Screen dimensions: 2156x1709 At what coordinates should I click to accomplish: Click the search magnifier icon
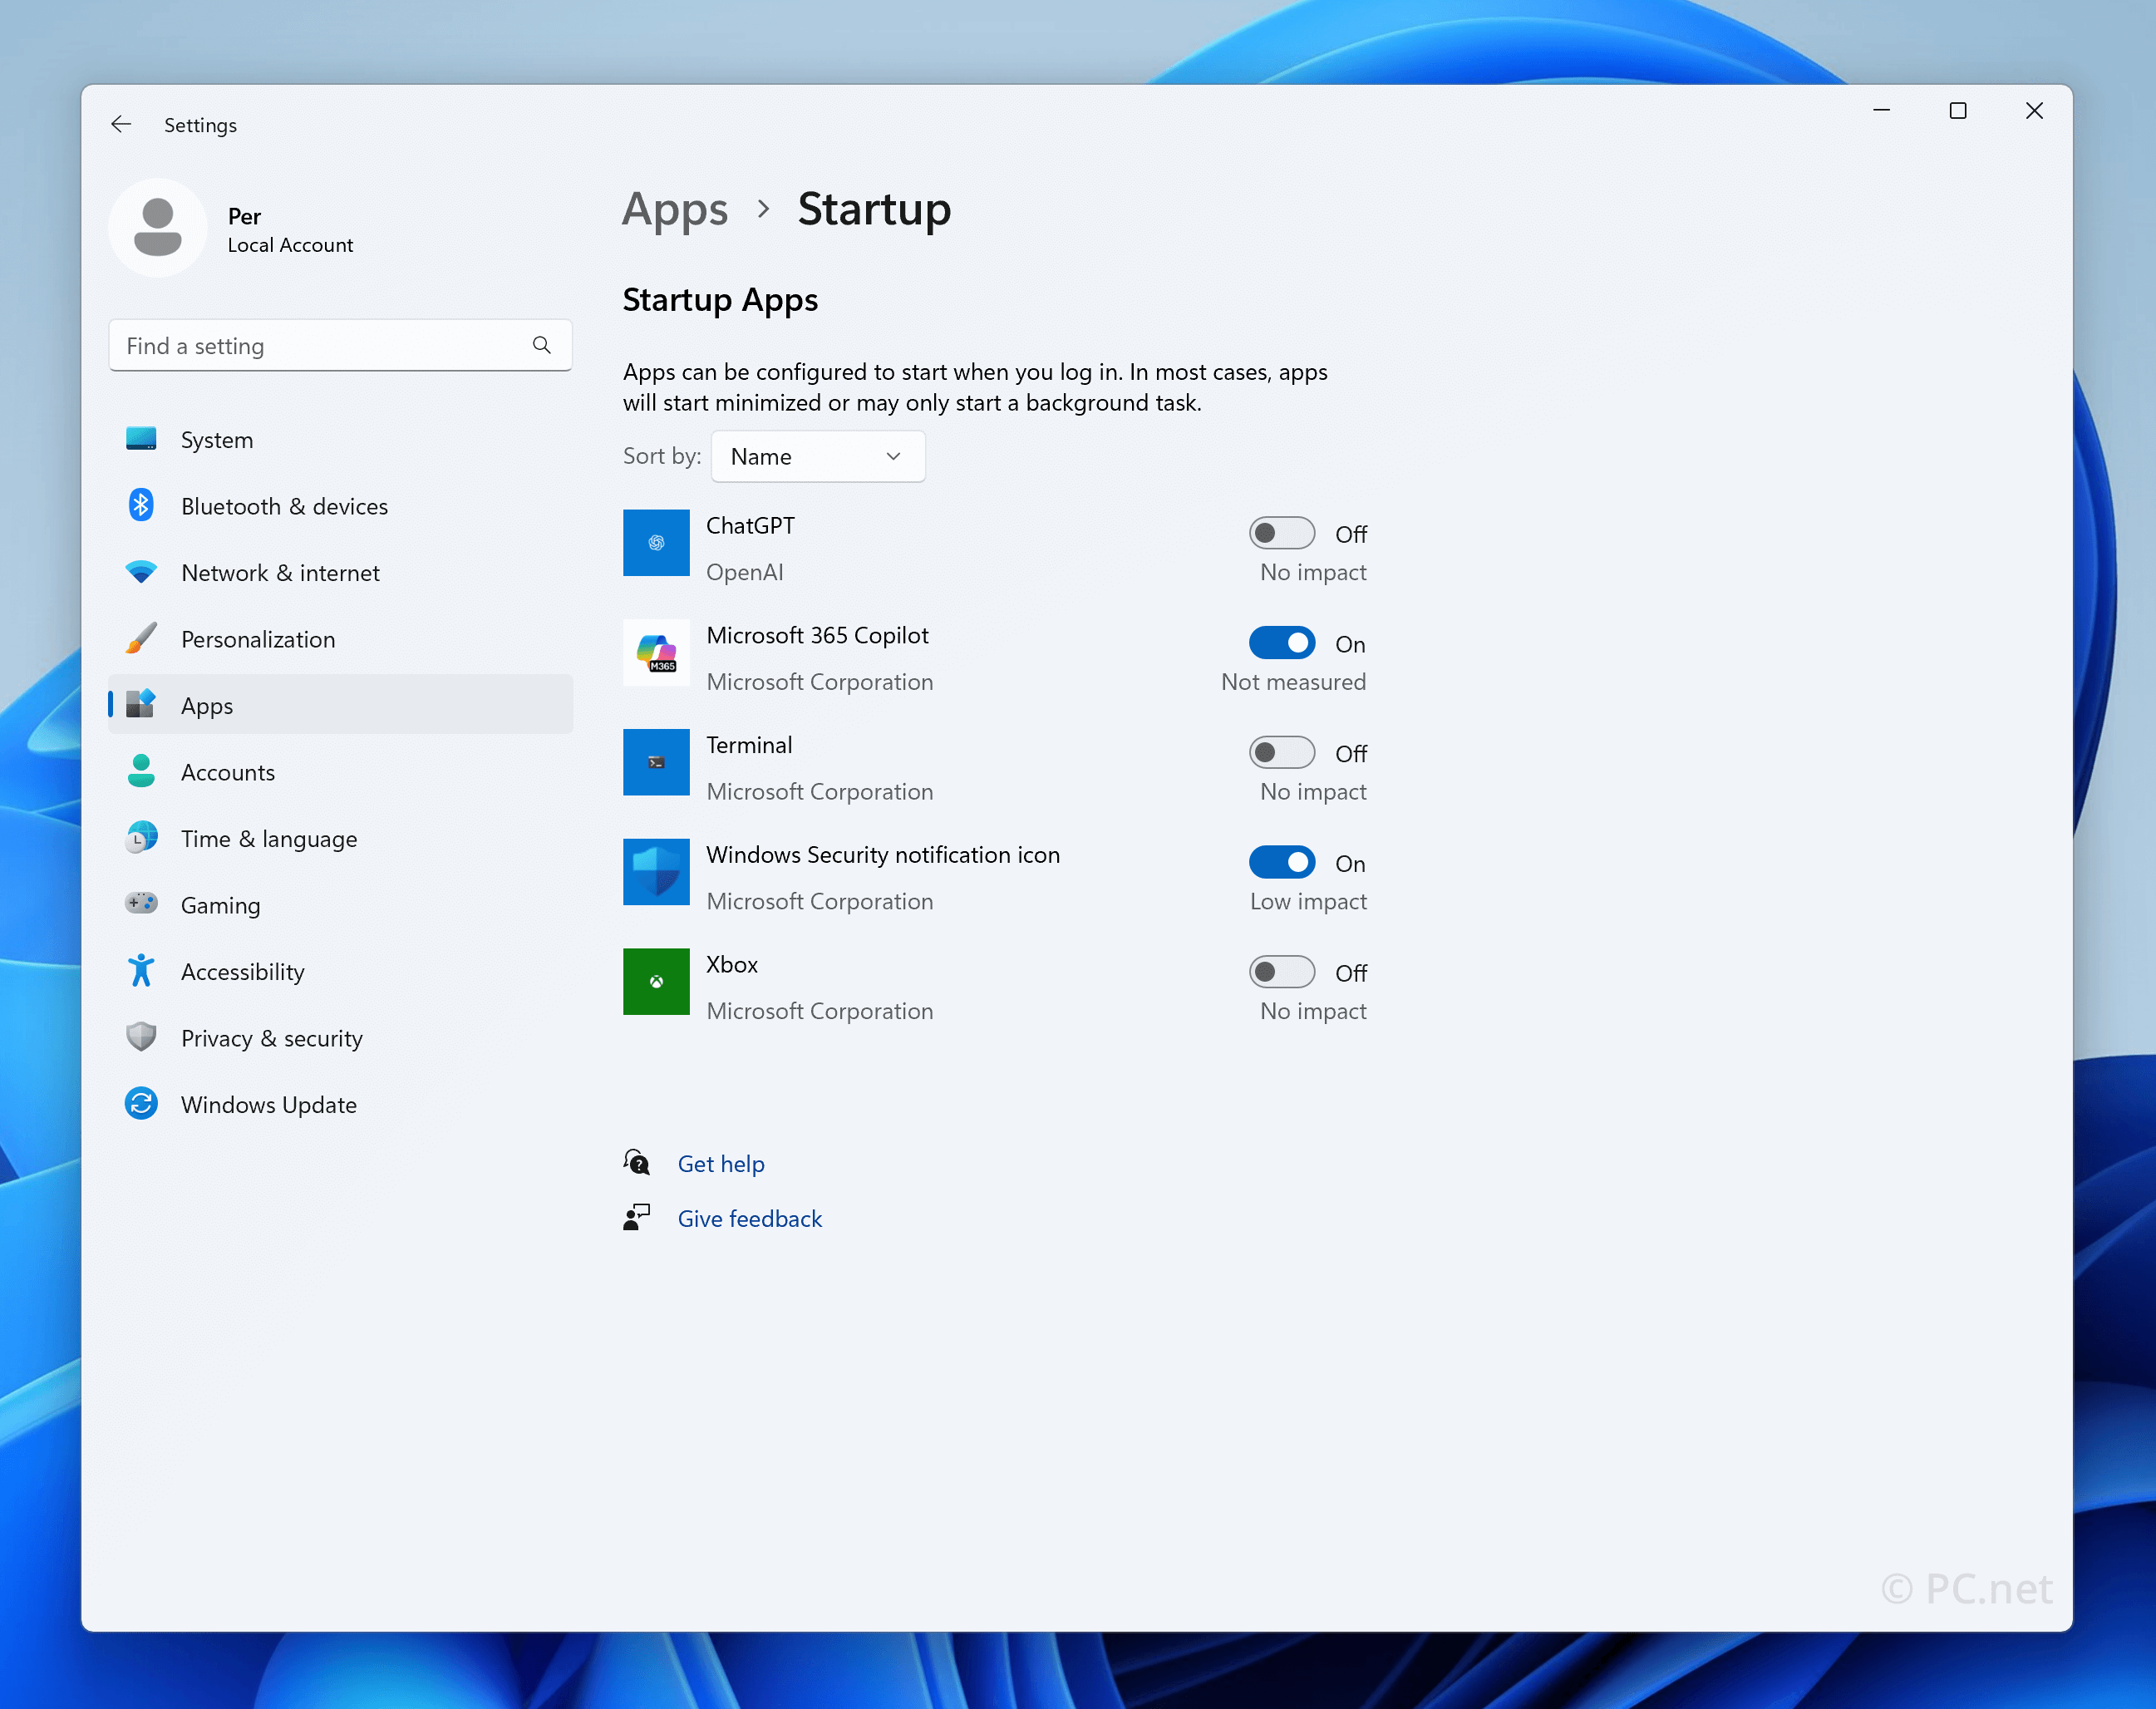542,345
